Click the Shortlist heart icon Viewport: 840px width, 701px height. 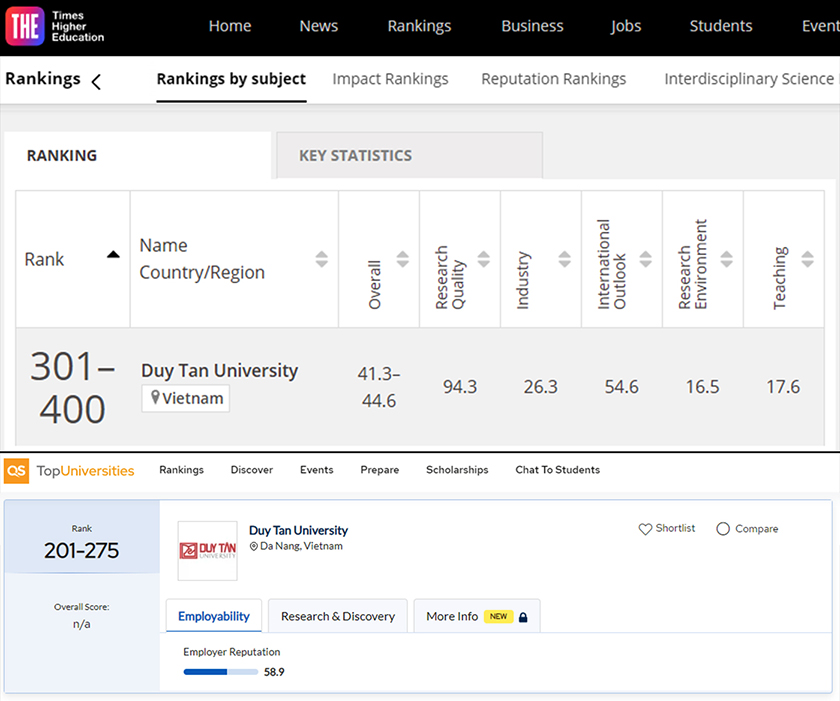pyautogui.click(x=645, y=529)
